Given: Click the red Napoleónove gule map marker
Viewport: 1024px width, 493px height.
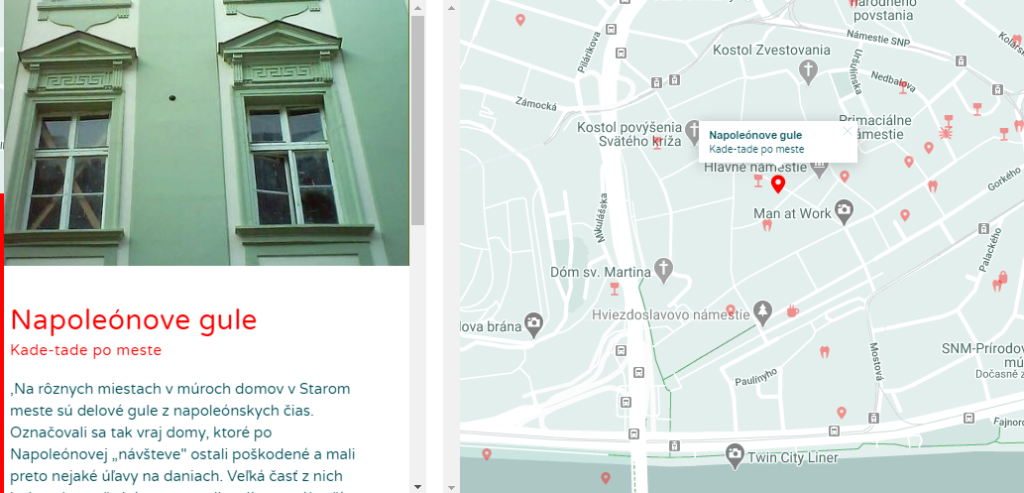Looking at the screenshot, I should (x=778, y=184).
